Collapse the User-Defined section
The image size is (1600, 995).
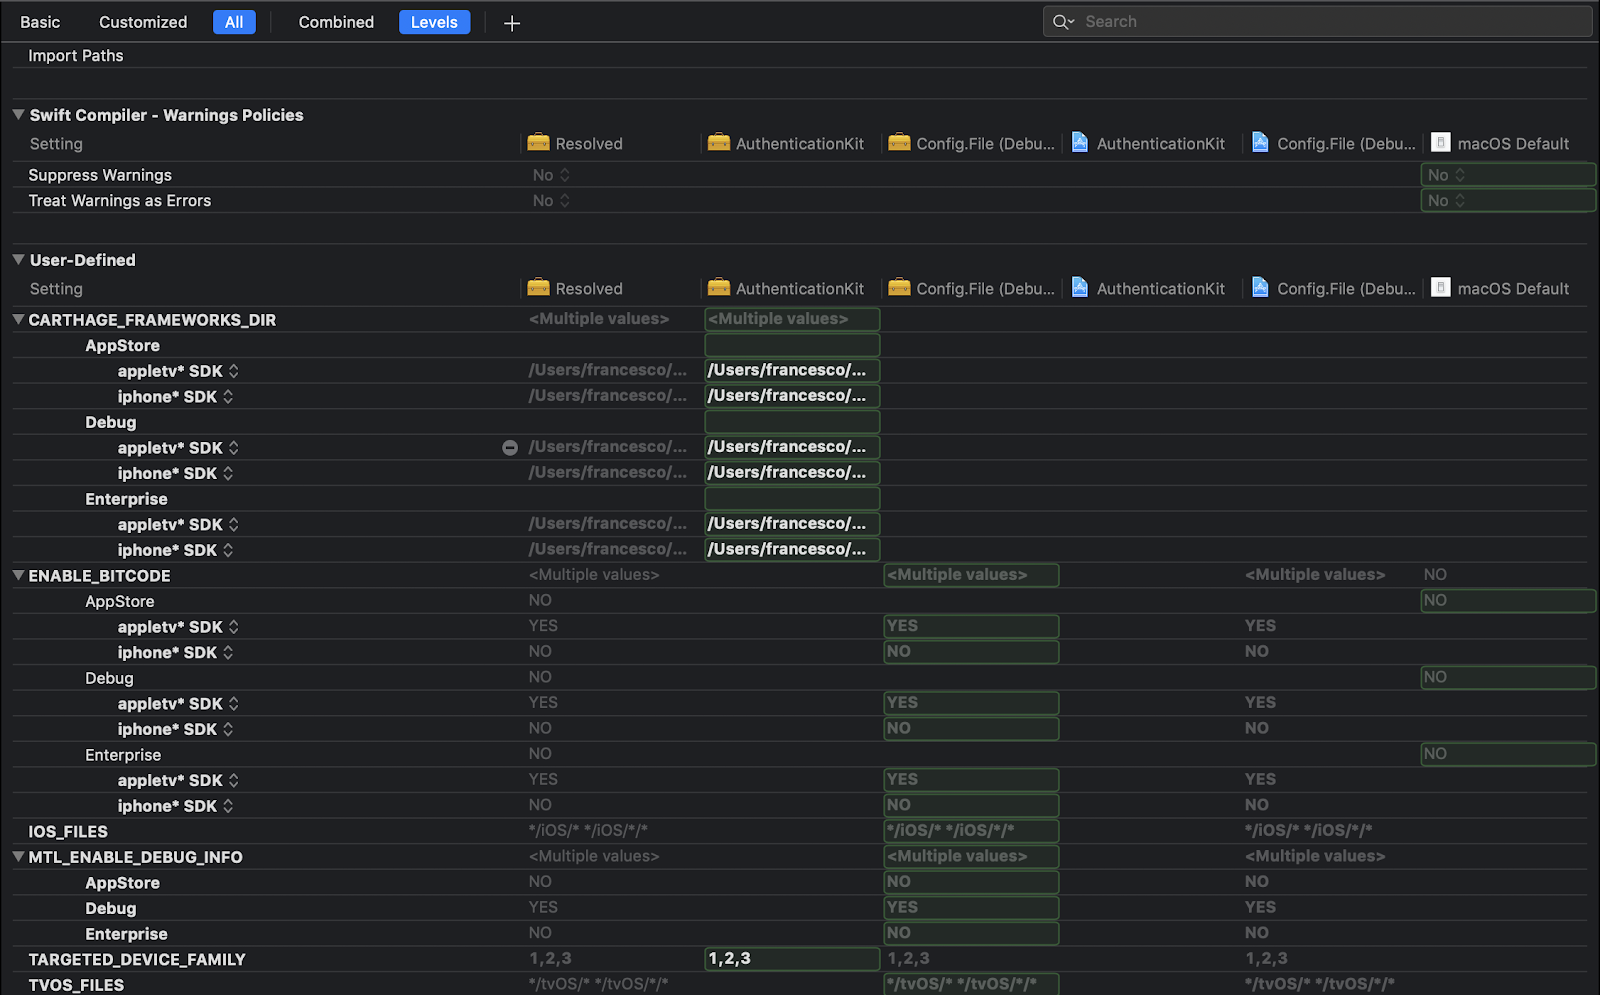pos(17,259)
